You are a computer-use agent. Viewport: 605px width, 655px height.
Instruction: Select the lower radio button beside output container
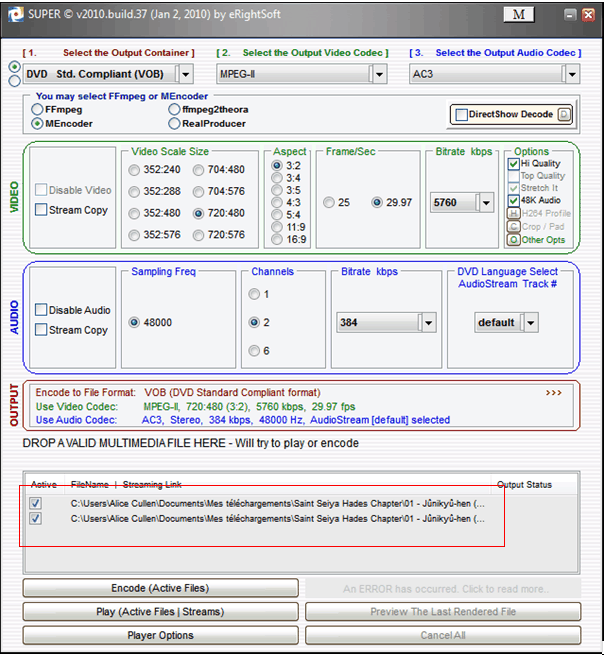pos(15,81)
